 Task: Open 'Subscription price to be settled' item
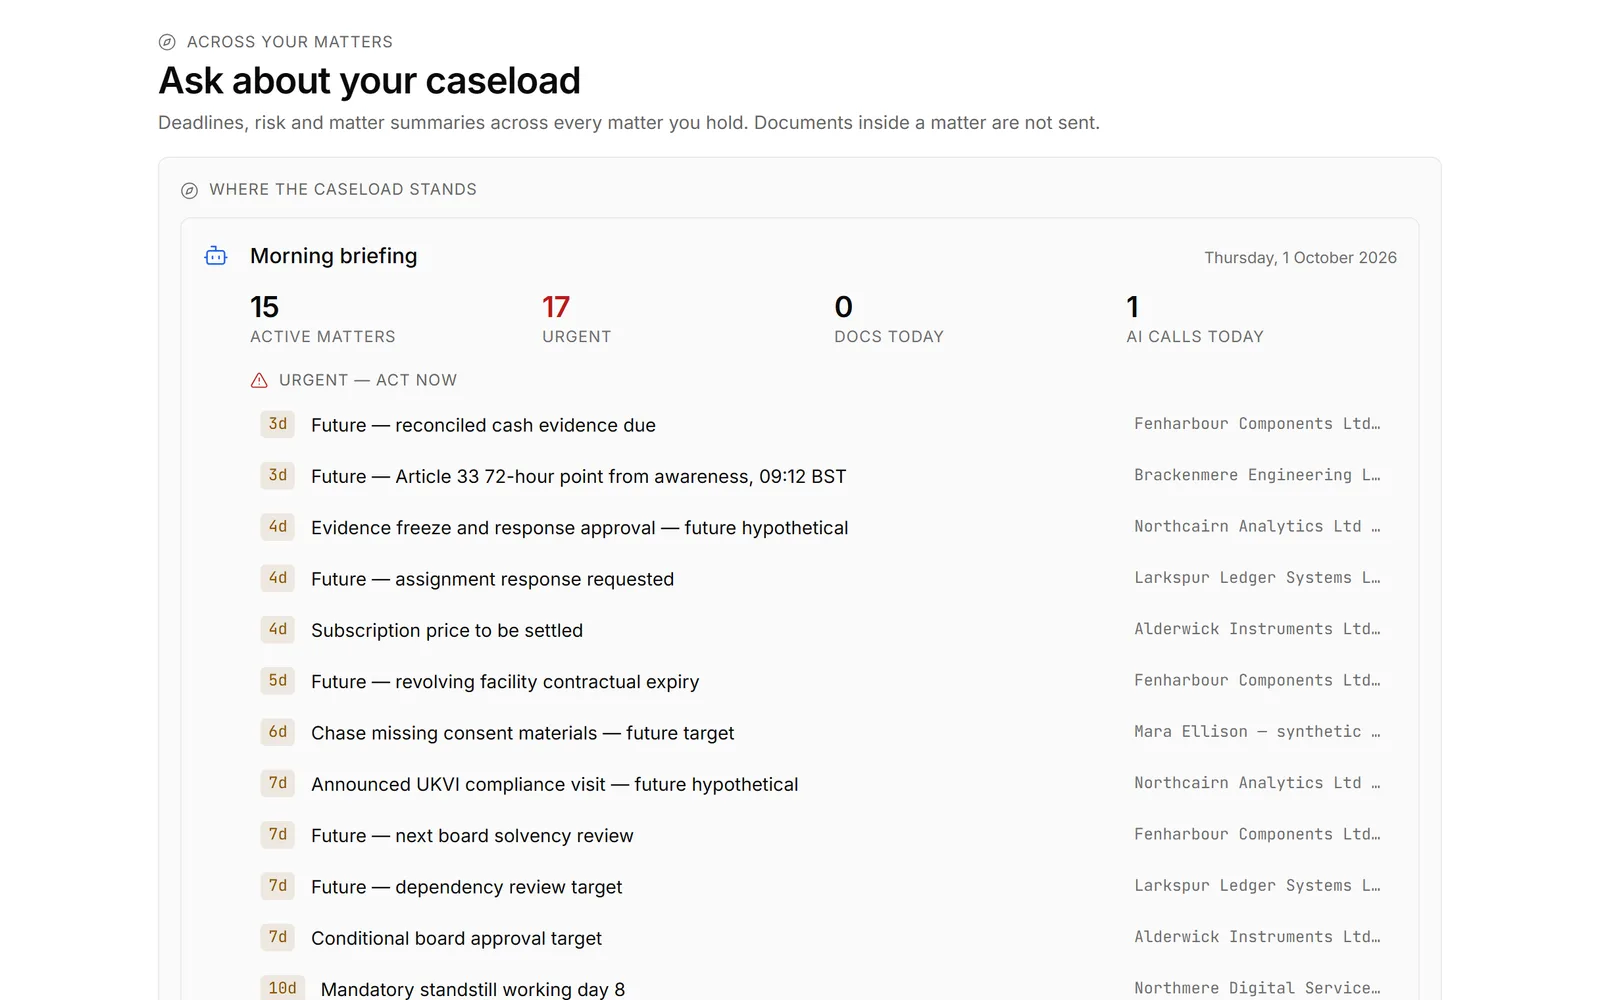click(820, 630)
